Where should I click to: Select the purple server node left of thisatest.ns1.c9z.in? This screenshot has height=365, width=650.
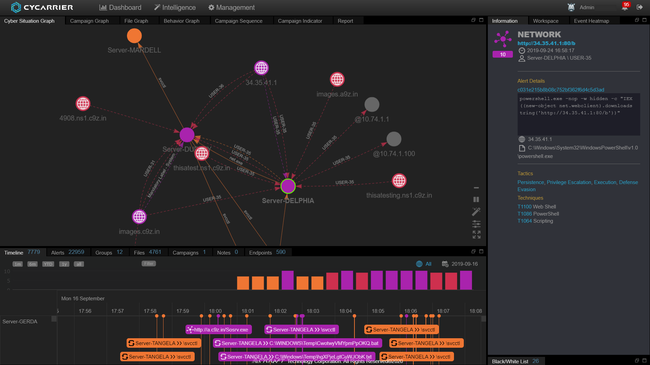(187, 135)
